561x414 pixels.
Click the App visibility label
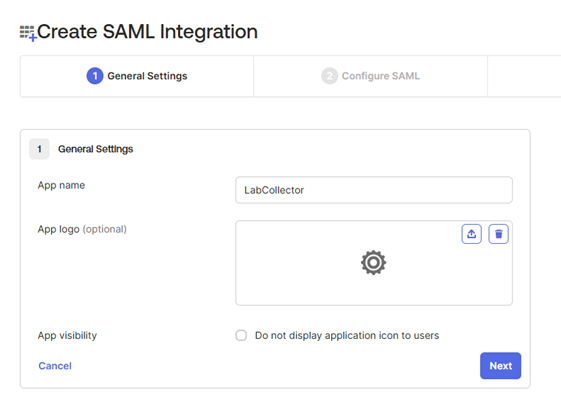pyautogui.click(x=67, y=335)
